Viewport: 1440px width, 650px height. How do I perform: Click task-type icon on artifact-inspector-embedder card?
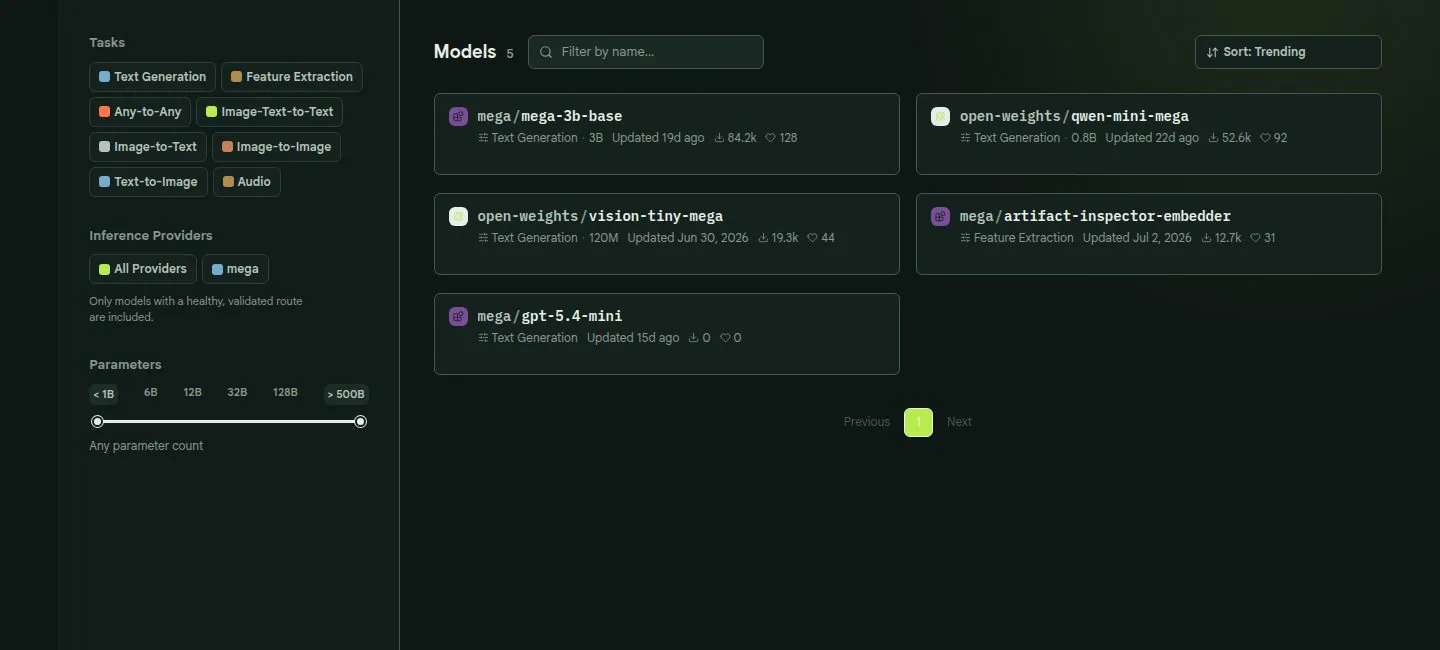965,238
